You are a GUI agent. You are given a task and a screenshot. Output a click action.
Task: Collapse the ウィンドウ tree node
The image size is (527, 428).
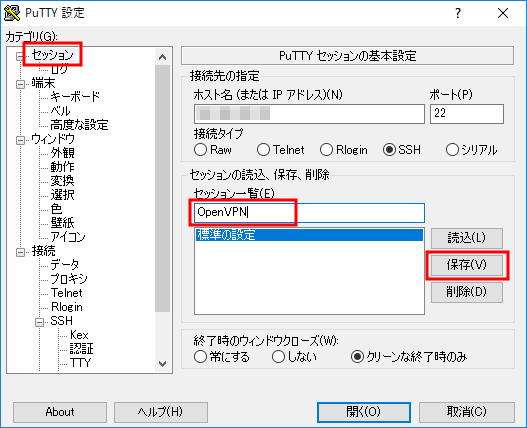tap(20, 140)
